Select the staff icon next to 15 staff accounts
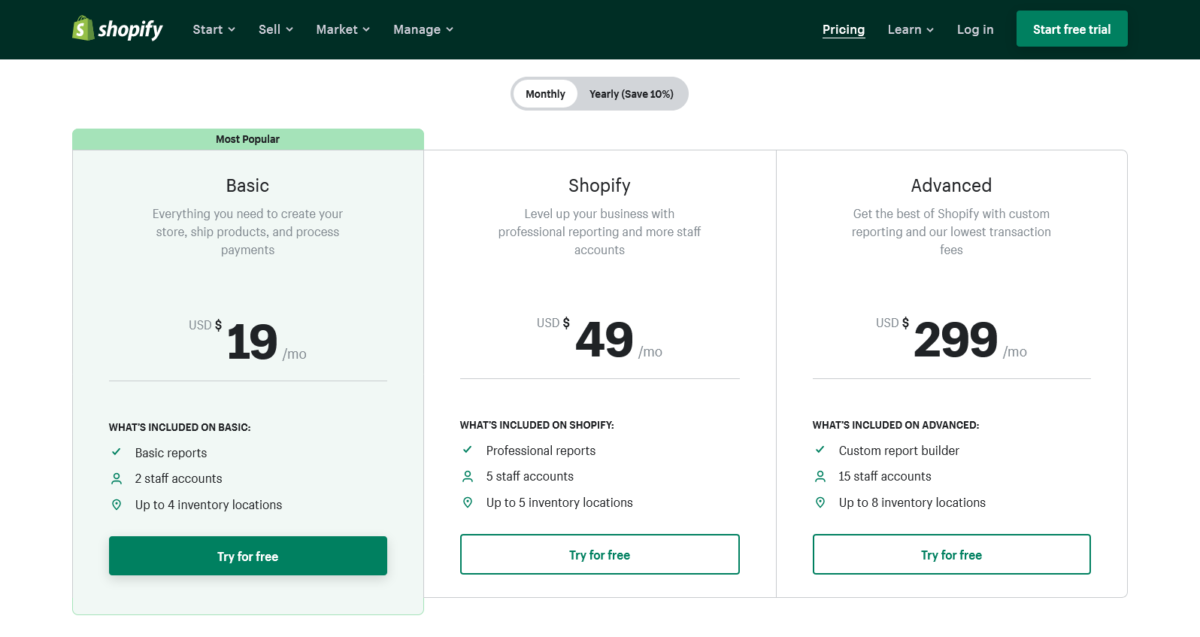This screenshot has width=1200, height=637. coord(819,476)
